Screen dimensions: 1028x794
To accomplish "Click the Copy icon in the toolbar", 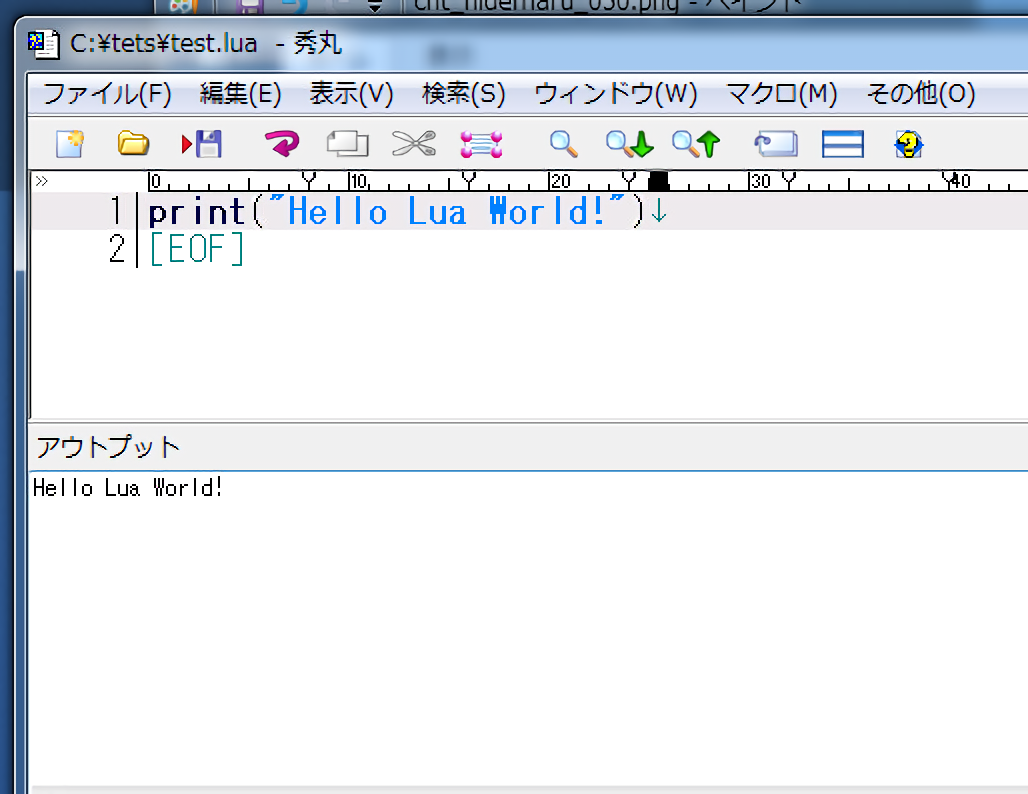I will coord(347,144).
